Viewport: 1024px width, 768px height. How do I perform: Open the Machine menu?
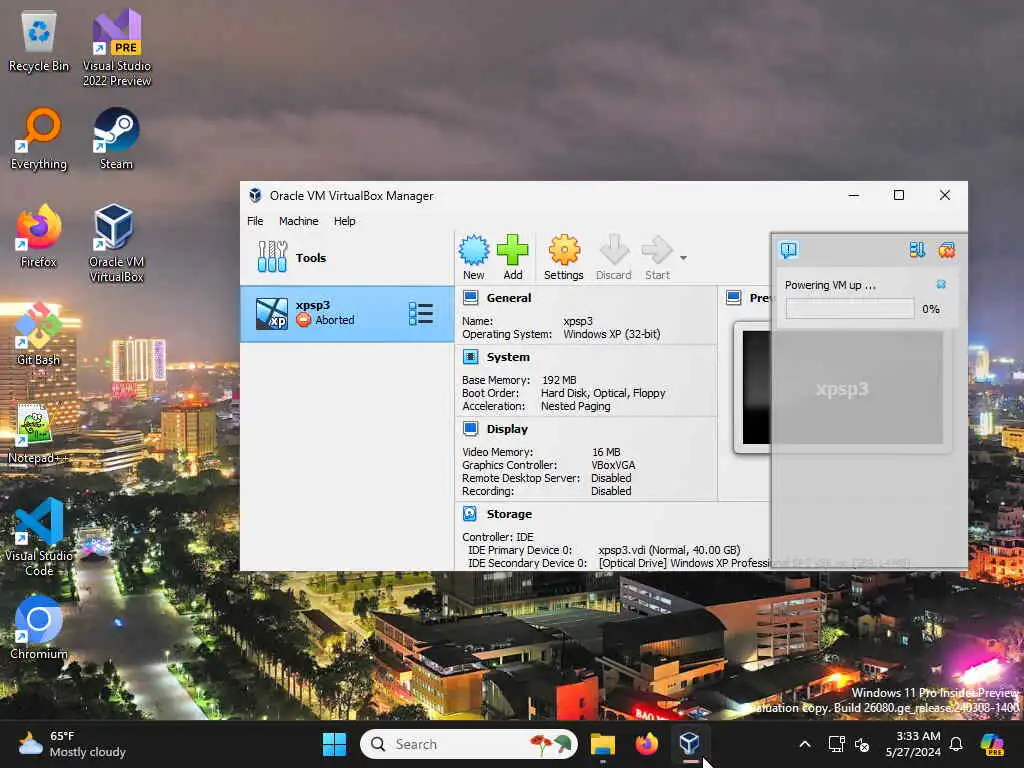[298, 221]
